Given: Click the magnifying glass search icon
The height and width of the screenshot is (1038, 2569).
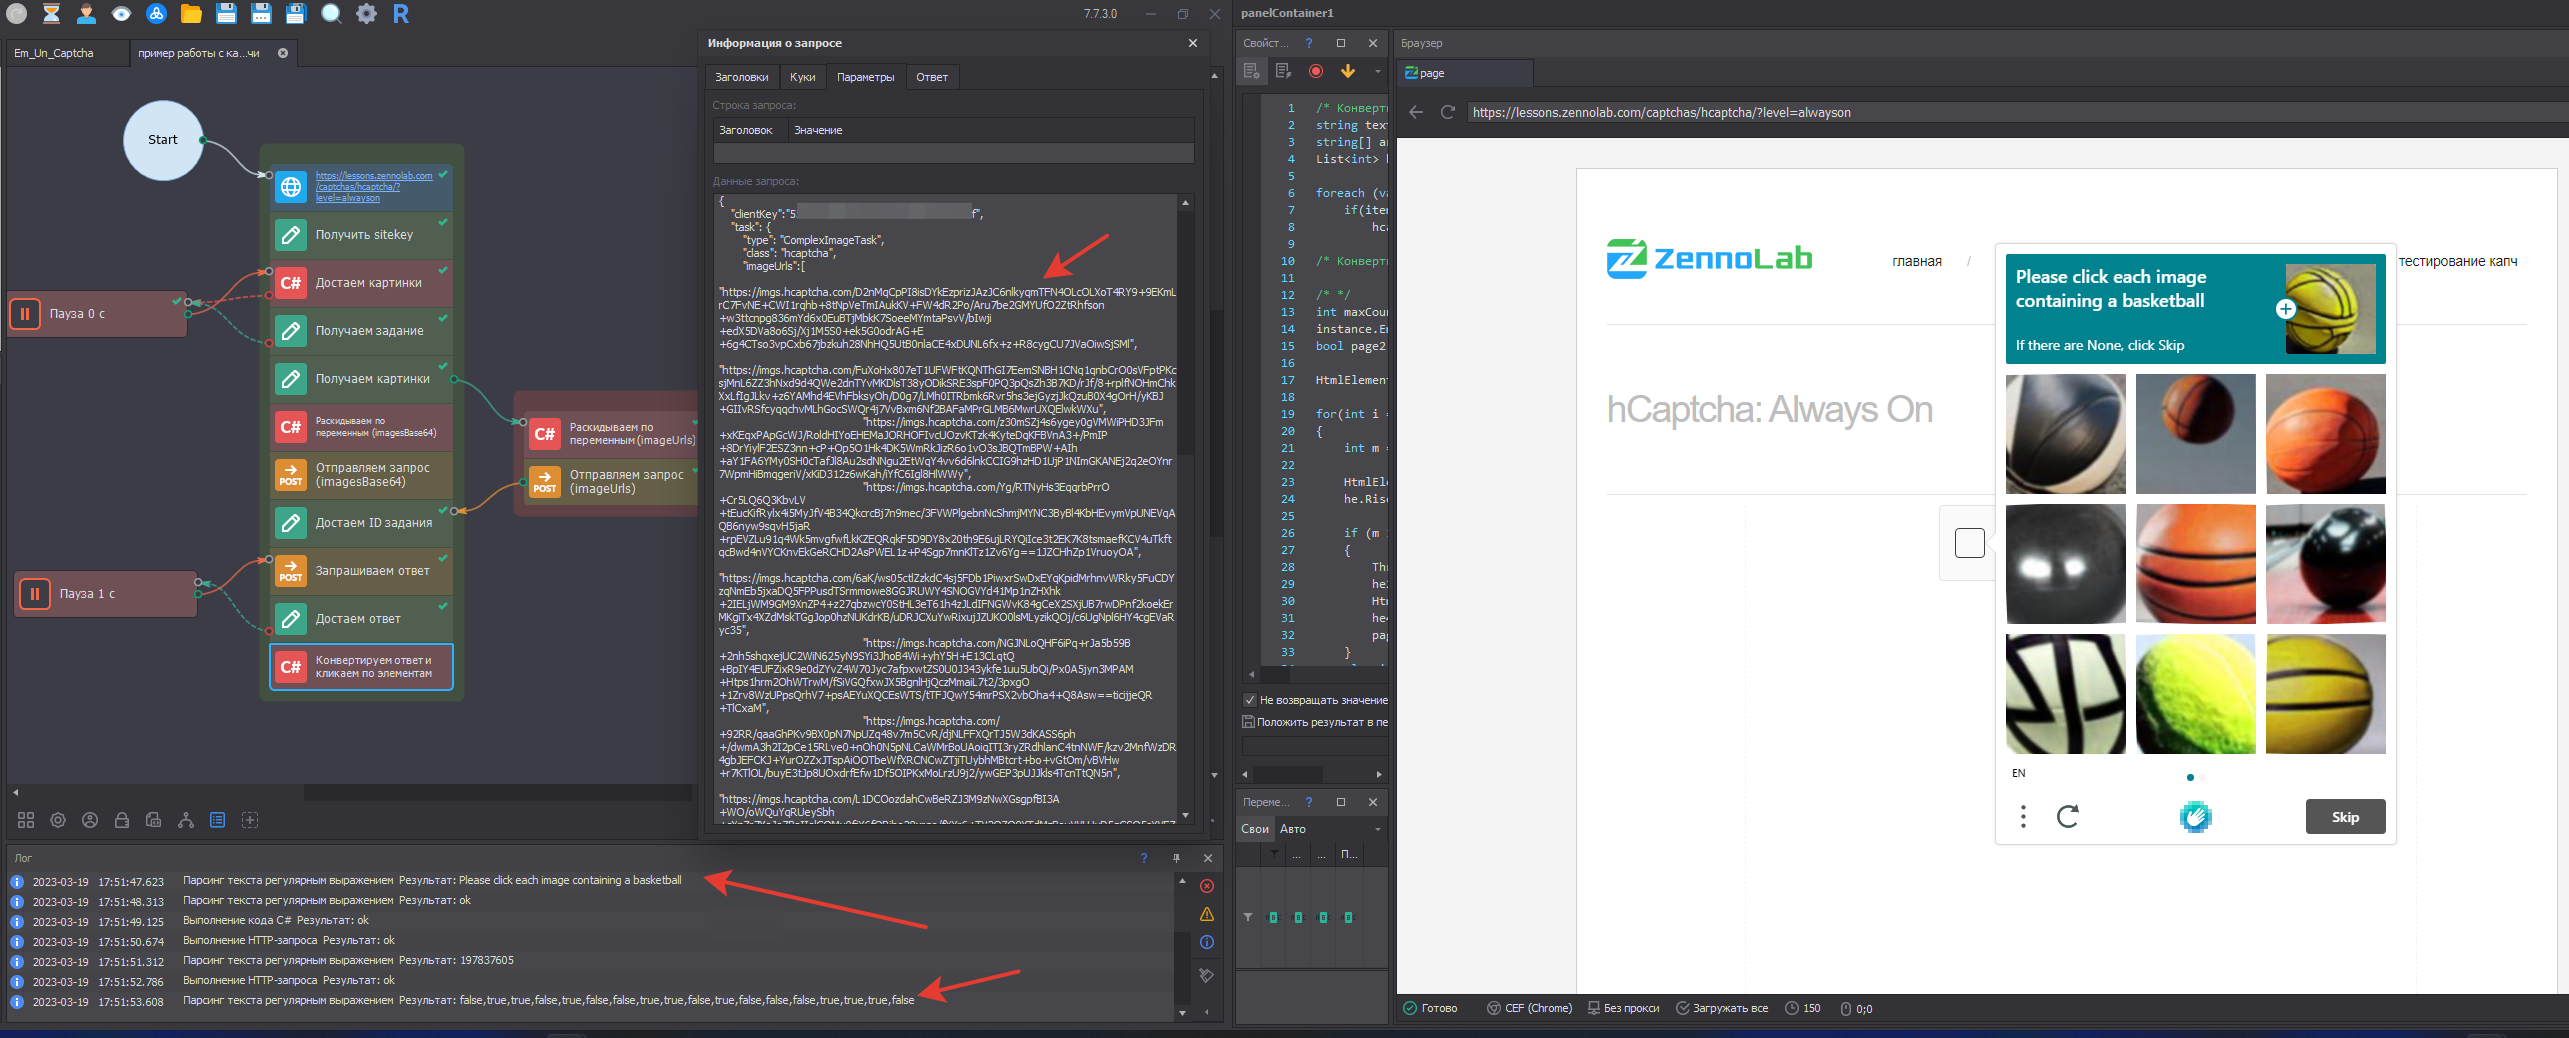Looking at the screenshot, I should [331, 14].
